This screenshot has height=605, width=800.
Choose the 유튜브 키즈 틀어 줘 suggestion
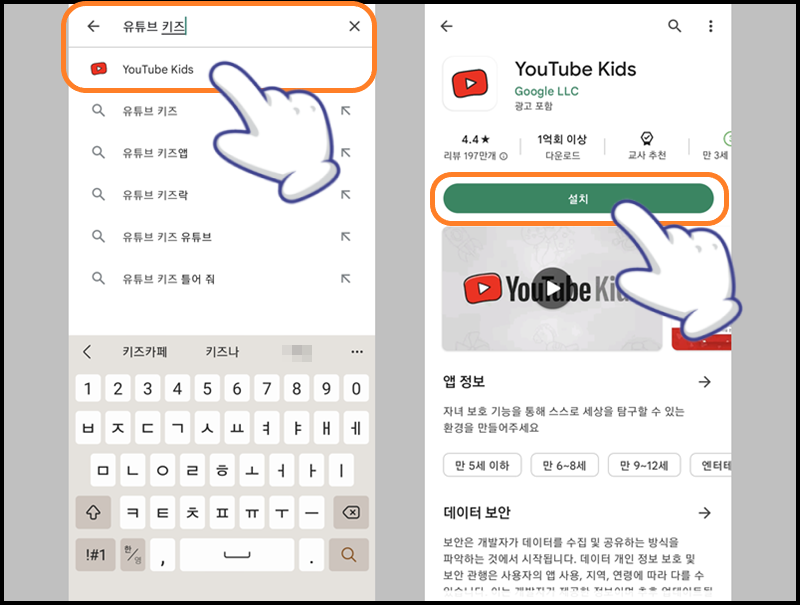(168, 279)
